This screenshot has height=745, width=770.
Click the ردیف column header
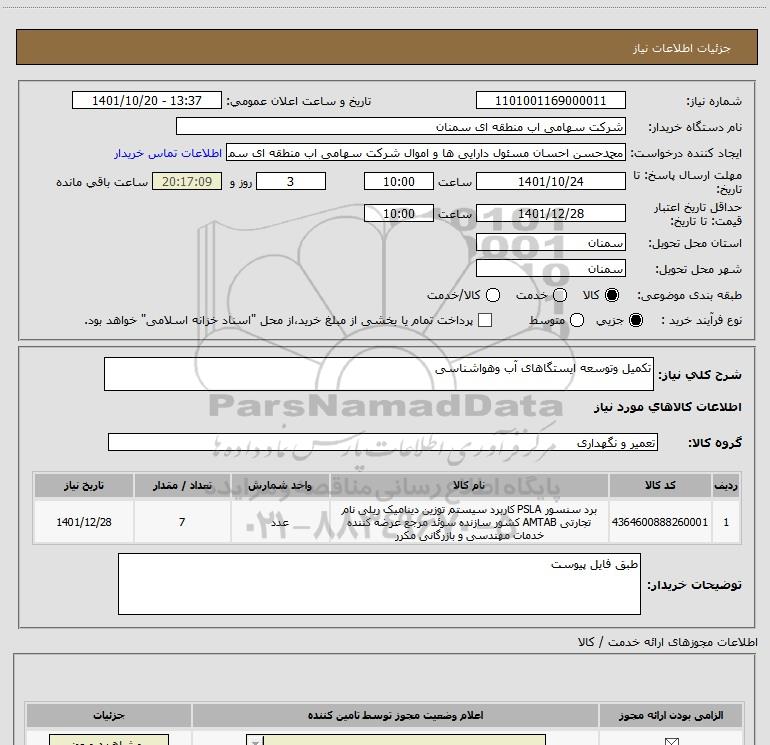point(726,485)
